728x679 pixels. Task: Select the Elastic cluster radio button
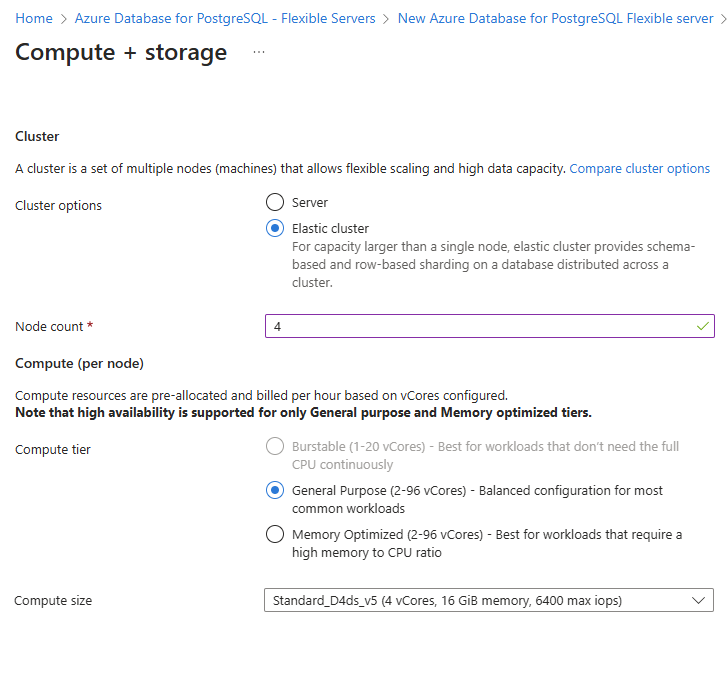[x=275, y=228]
